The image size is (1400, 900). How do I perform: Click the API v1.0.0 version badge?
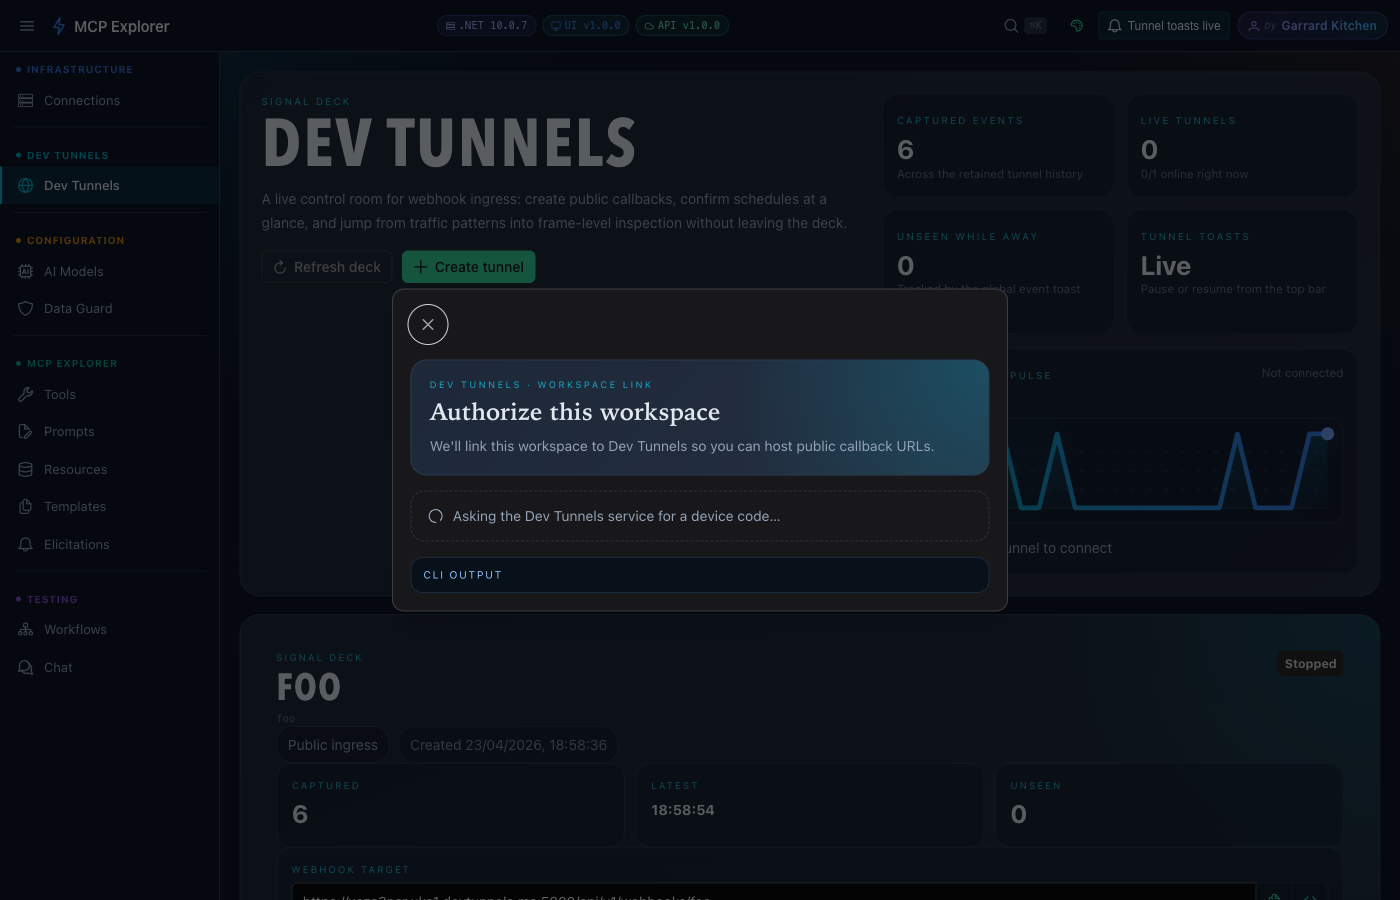pyautogui.click(x=682, y=26)
